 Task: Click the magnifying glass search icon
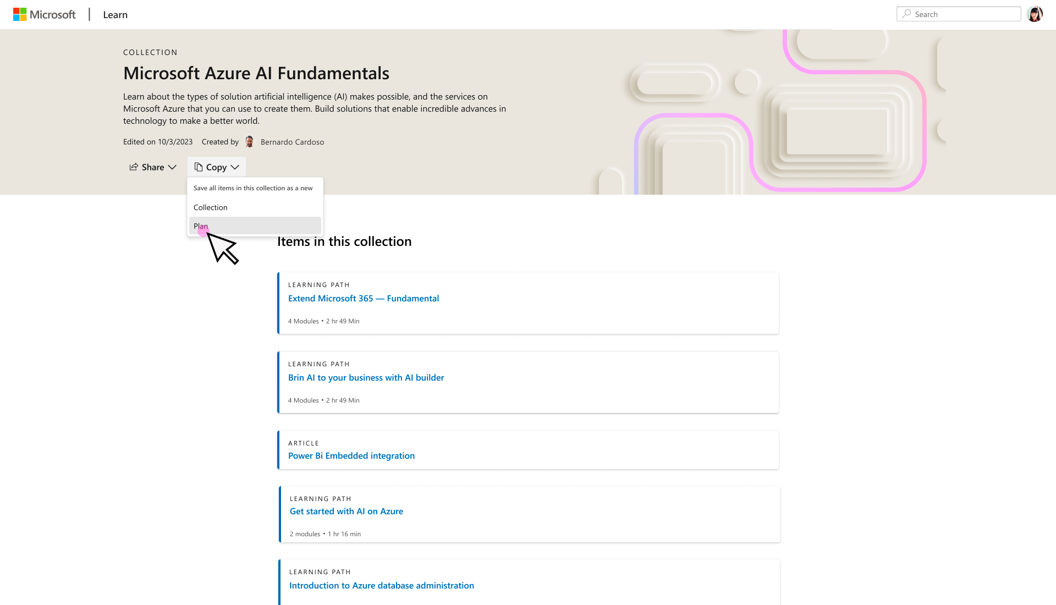[908, 13]
